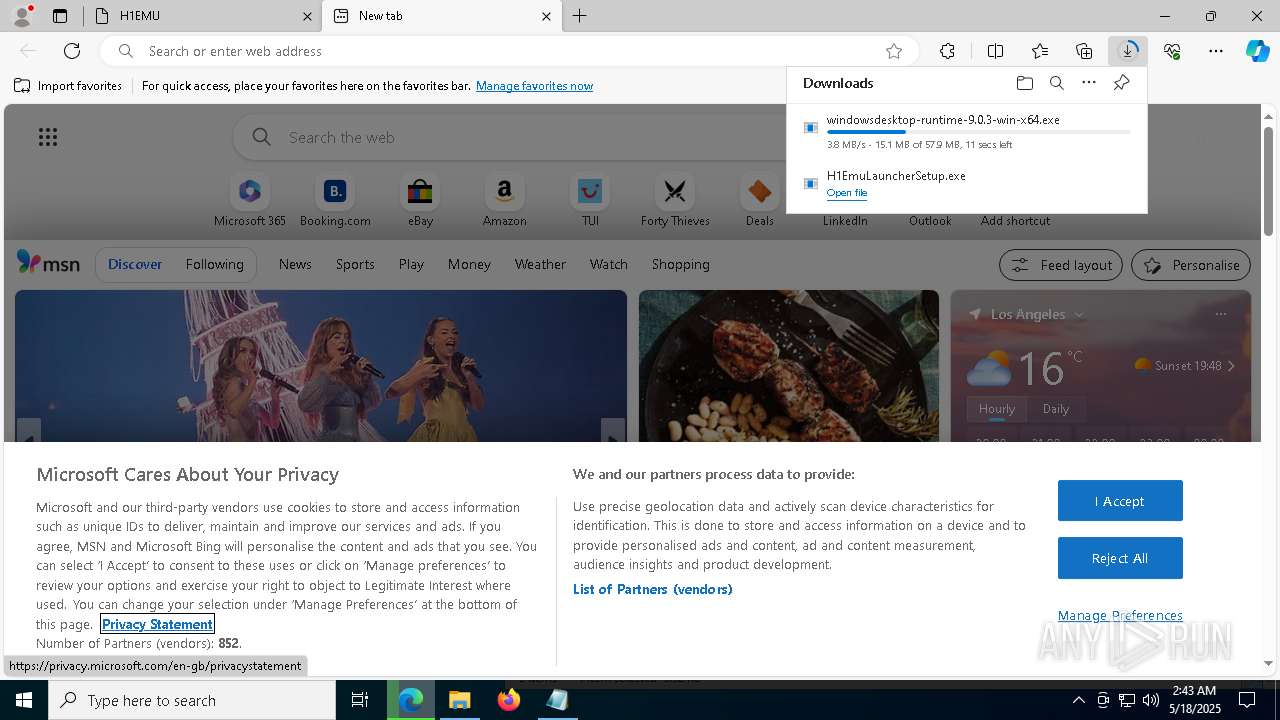
Task: Open the Shopping section
Action: coord(680,264)
